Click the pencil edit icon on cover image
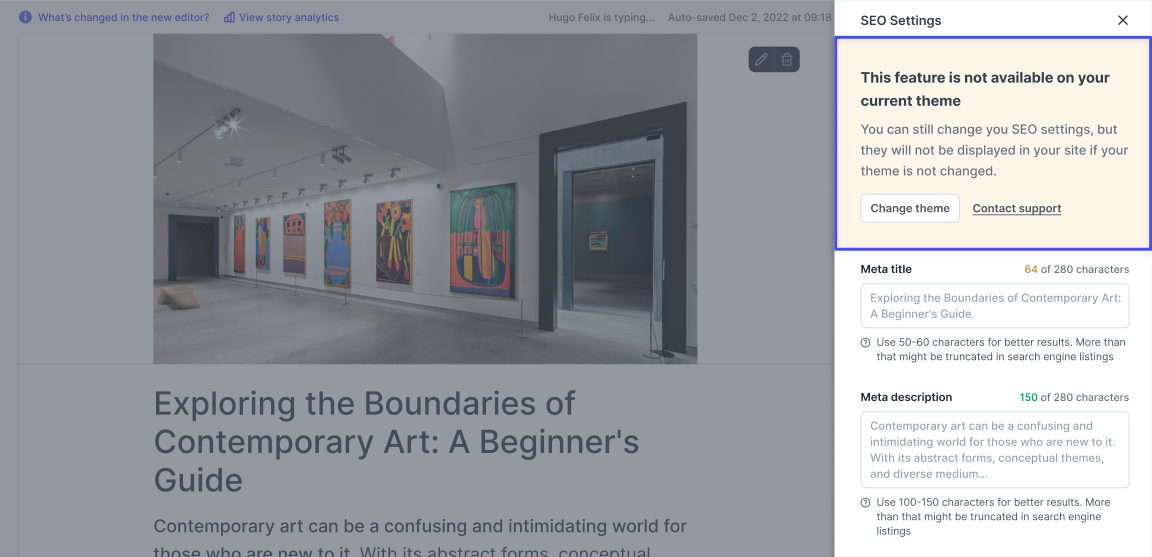 (761, 60)
